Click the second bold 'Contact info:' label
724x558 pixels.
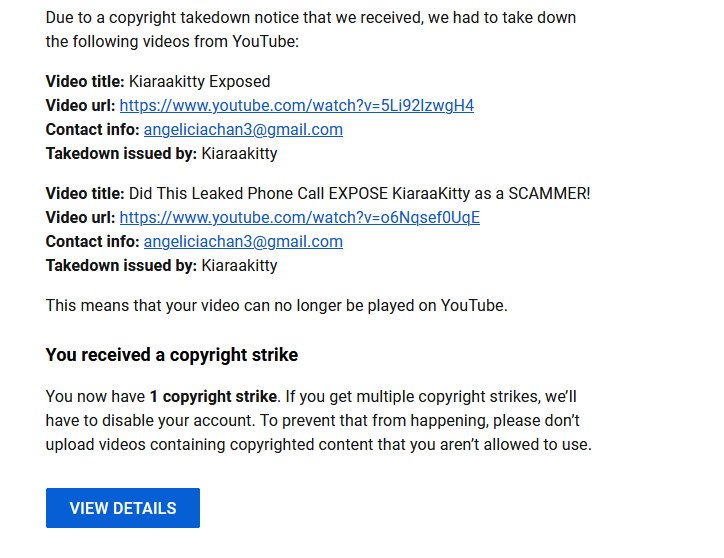pos(92,242)
